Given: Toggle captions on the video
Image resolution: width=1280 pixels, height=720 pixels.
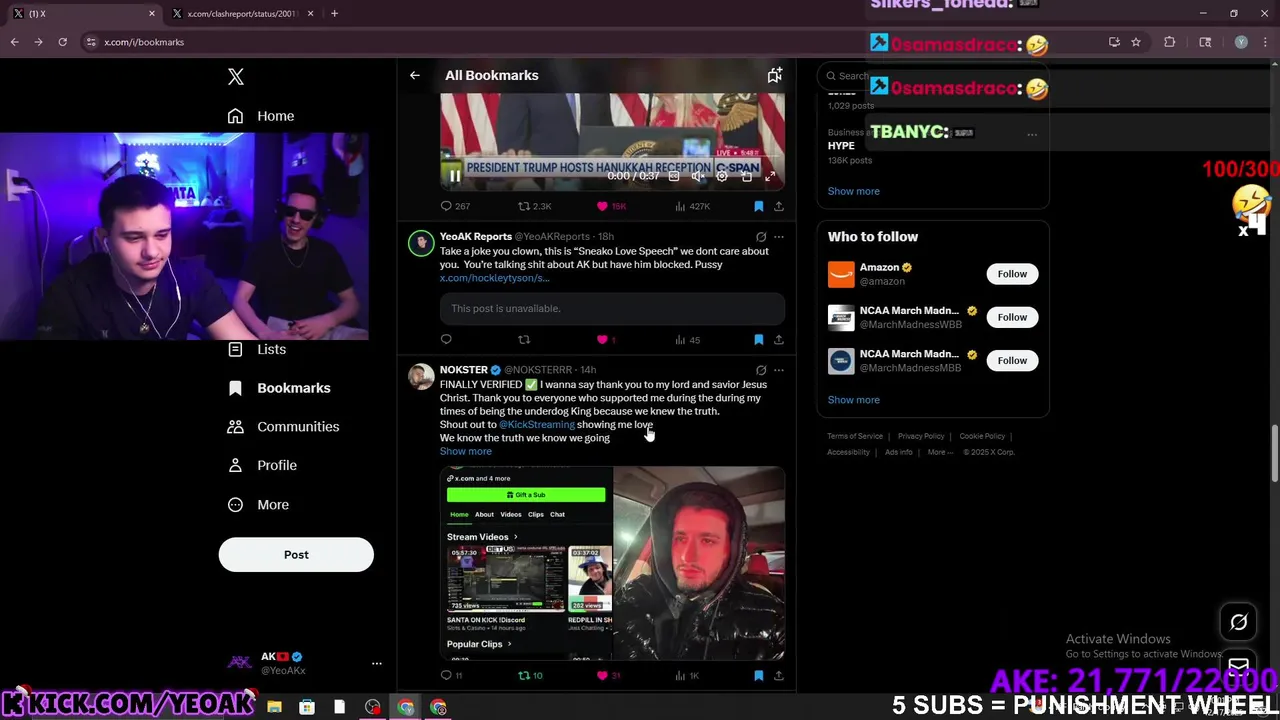Looking at the screenshot, I should (674, 176).
